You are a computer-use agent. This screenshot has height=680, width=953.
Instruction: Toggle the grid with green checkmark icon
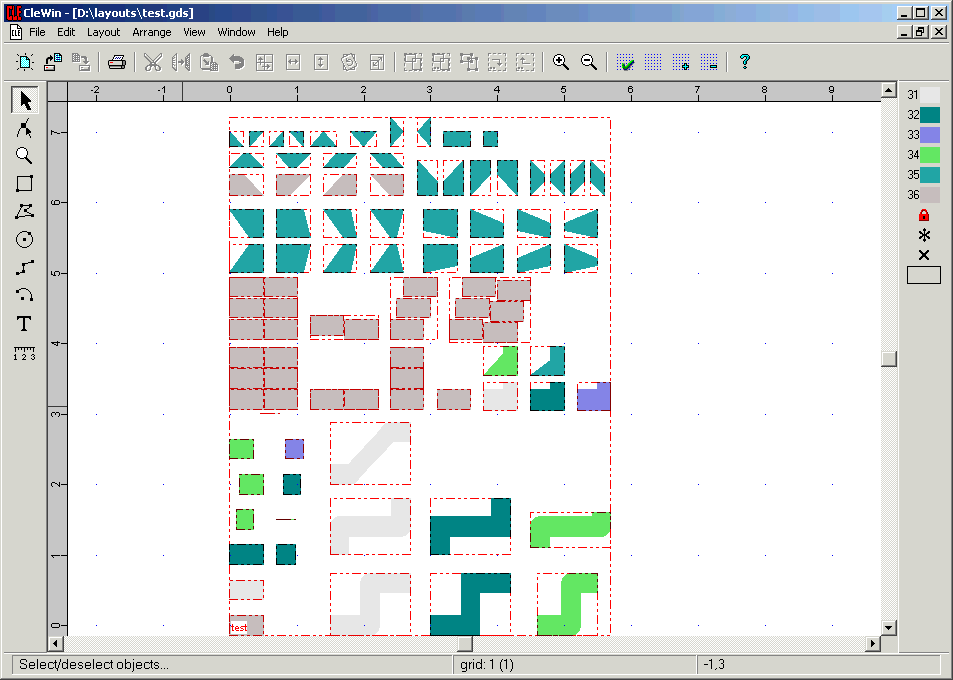click(x=625, y=62)
